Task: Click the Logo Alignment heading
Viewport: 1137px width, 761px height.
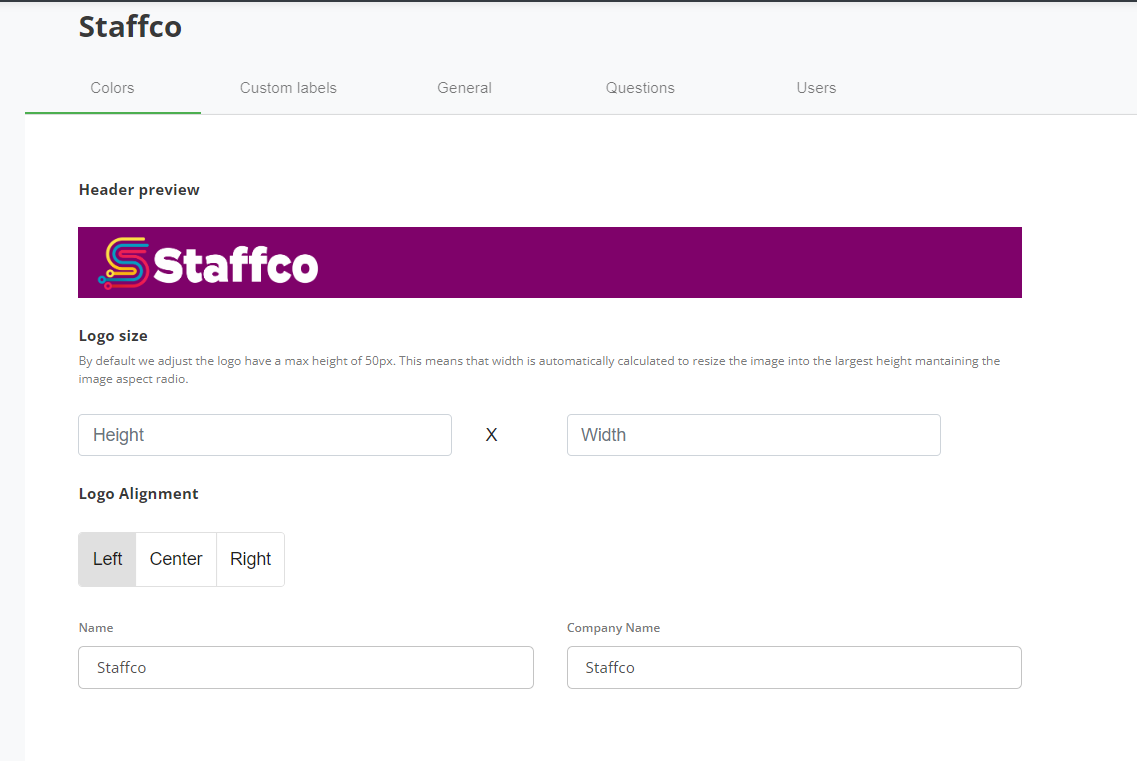Action: click(138, 494)
